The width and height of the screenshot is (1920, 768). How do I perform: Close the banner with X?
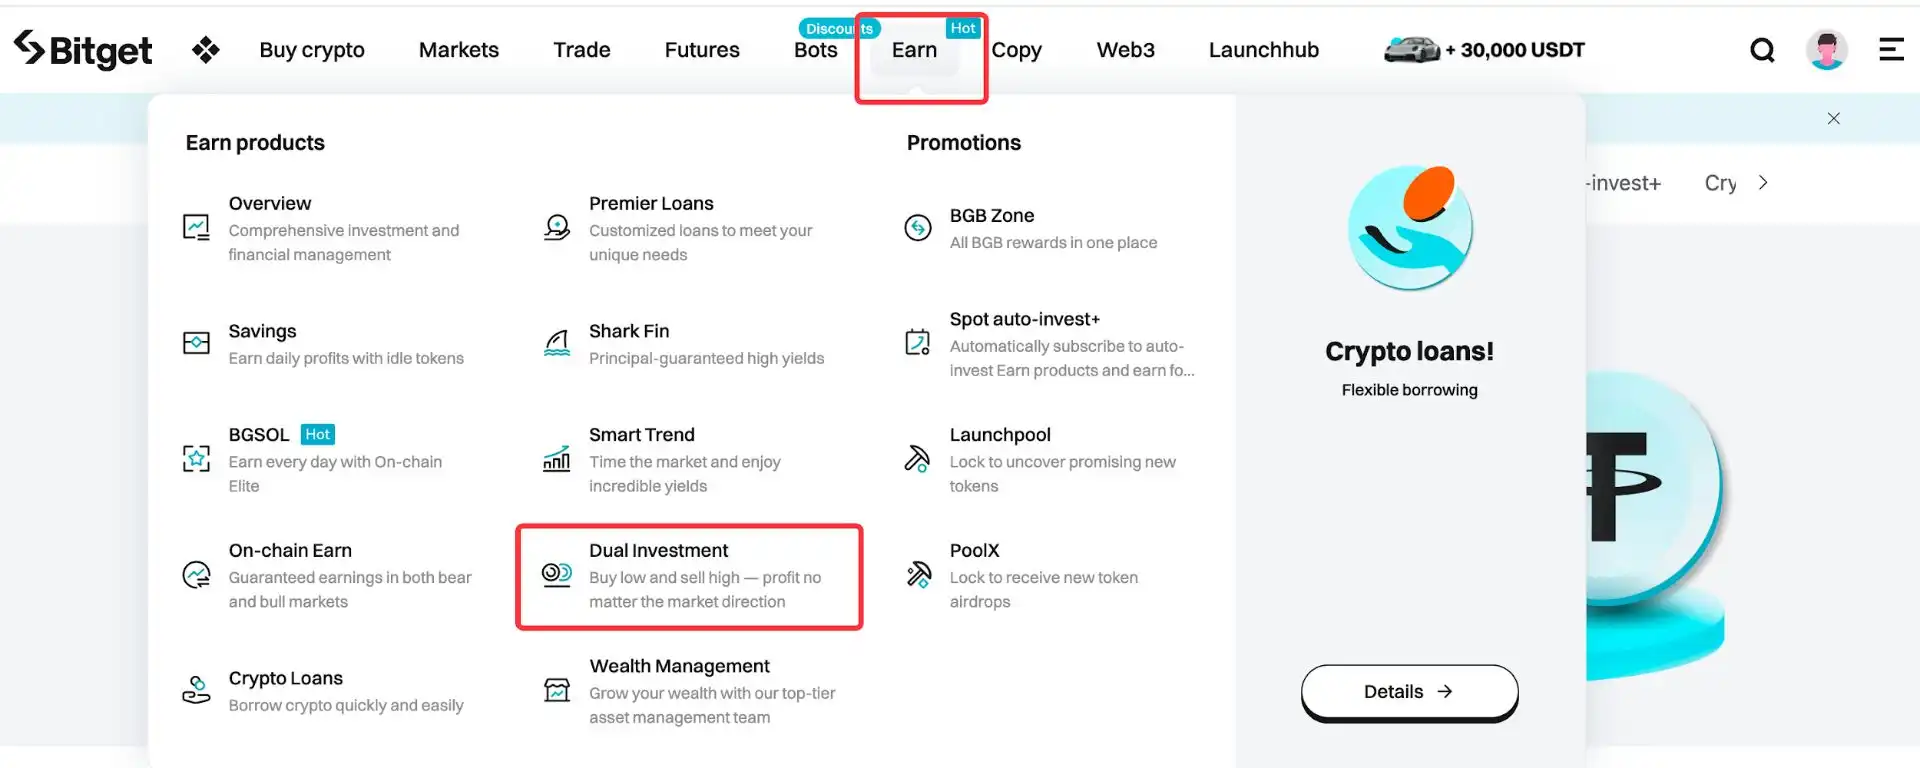click(1834, 118)
